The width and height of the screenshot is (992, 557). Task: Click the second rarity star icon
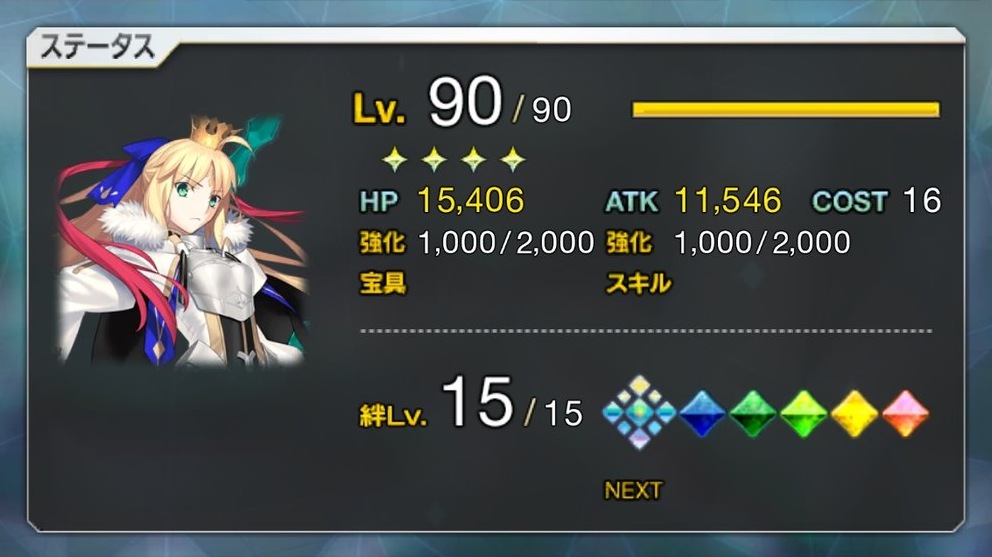click(x=435, y=160)
